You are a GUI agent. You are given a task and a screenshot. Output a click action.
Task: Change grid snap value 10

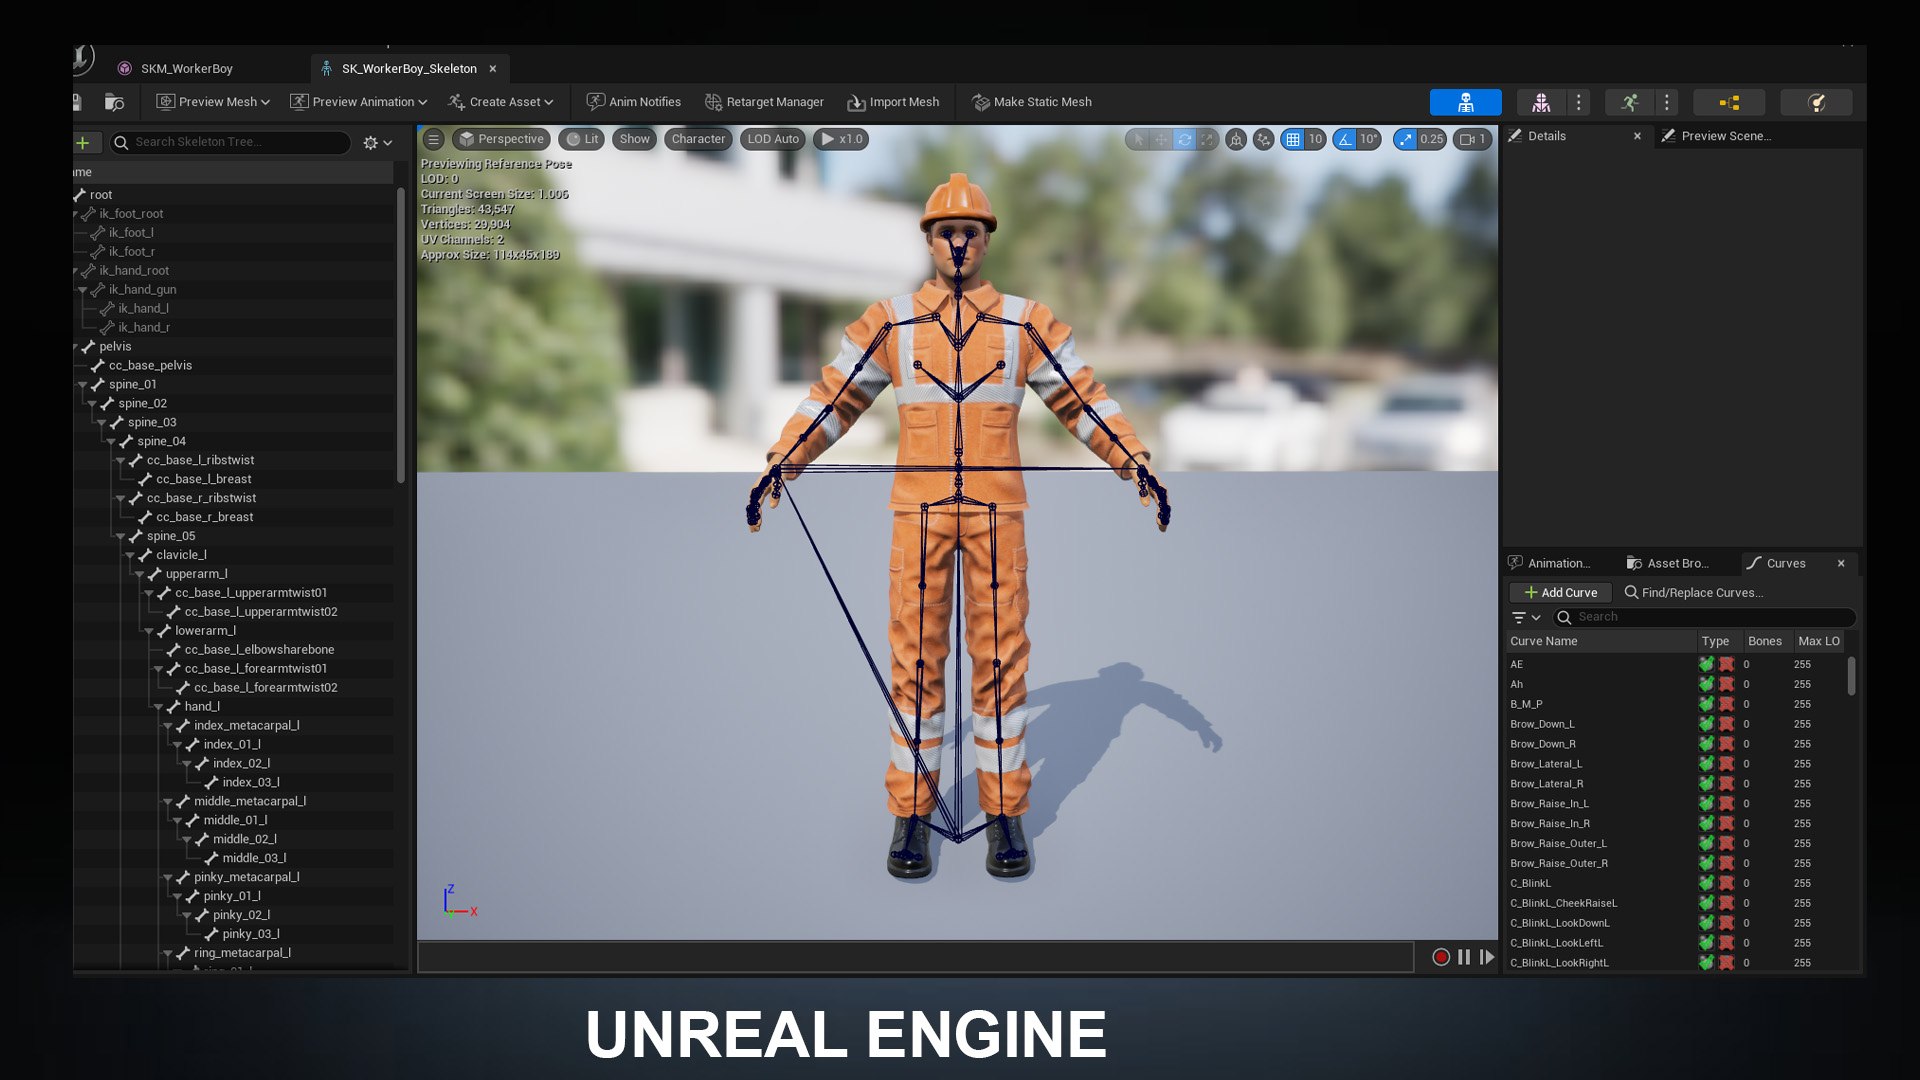1315,139
